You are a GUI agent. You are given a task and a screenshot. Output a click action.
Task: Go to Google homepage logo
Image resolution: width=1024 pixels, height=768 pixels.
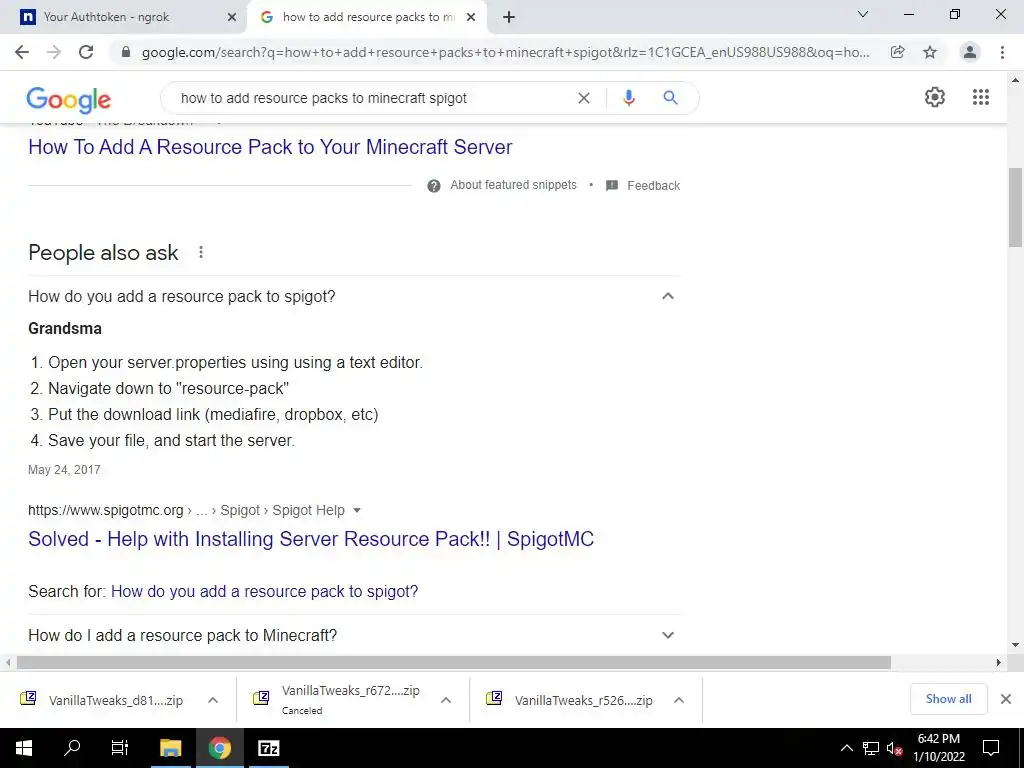click(x=69, y=99)
